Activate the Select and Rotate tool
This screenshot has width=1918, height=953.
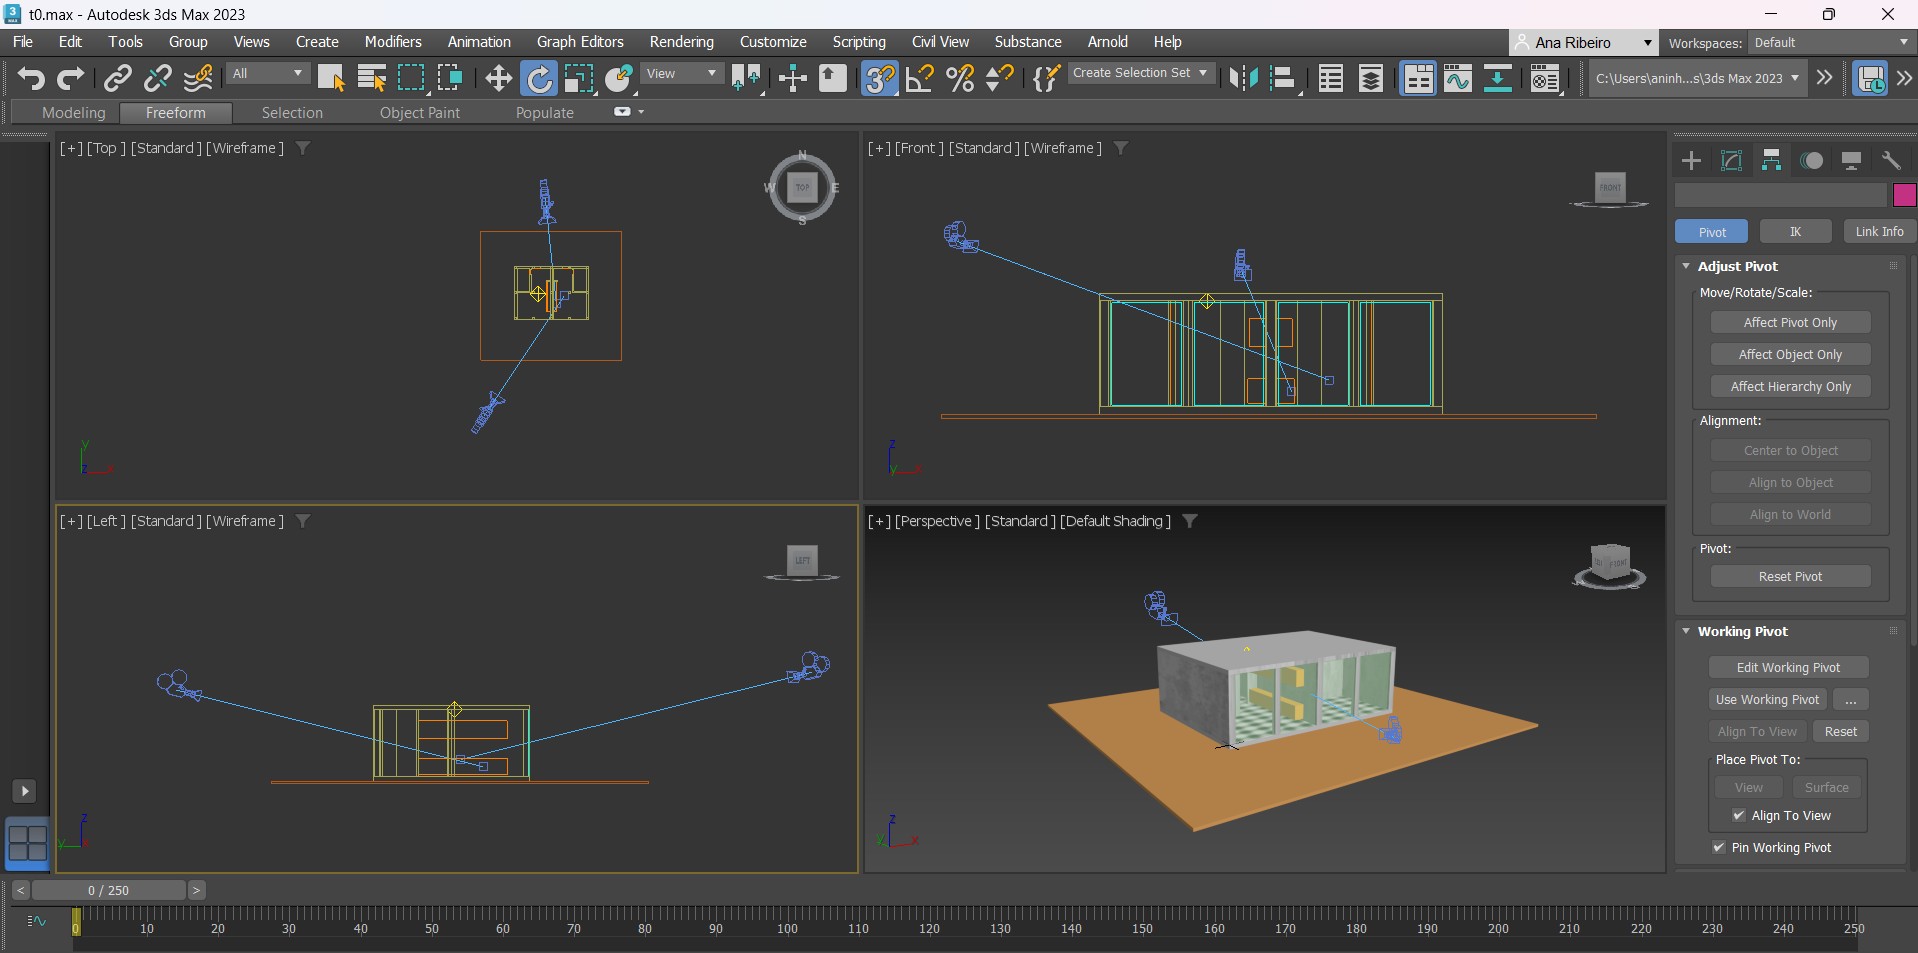tap(539, 78)
